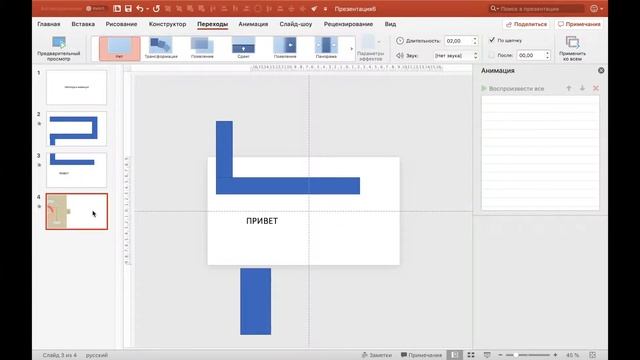Select the Сдвиг transition
This screenshot has width=640, height=360.
coord(243,48)
